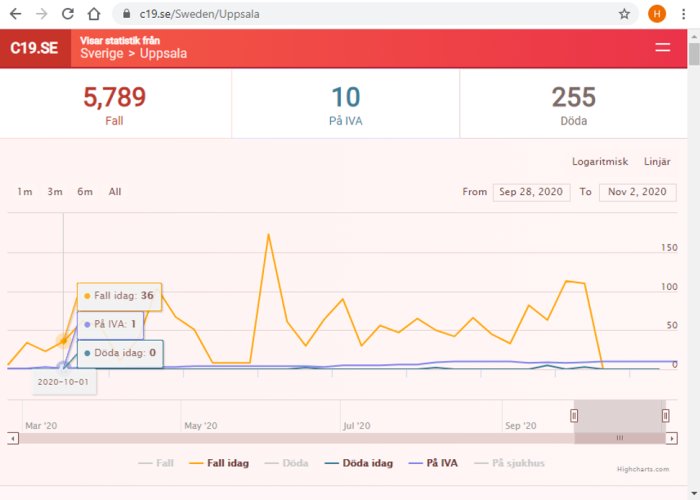Click the C19.SE logo
Screen dimensions: 700x500
pos(35,48)
